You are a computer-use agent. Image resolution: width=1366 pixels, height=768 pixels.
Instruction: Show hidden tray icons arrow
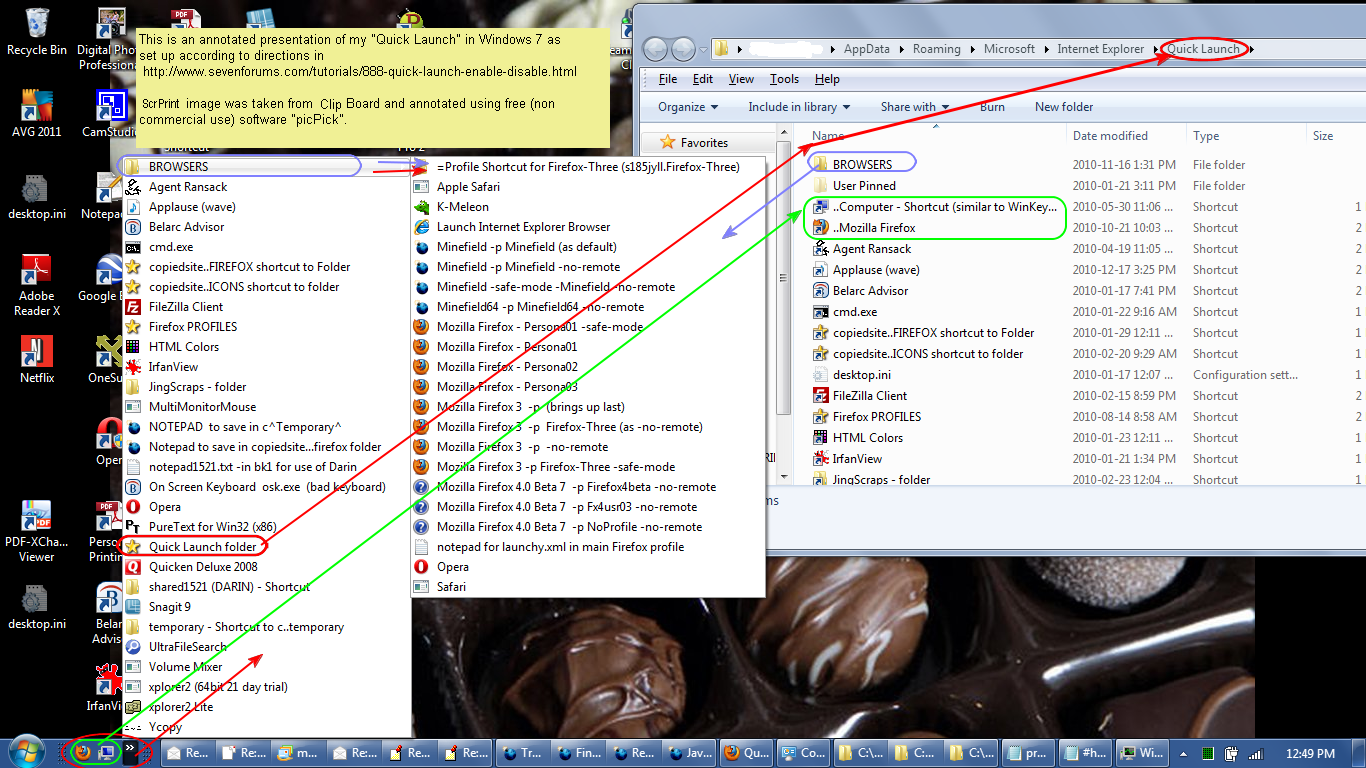[1183, 753]
